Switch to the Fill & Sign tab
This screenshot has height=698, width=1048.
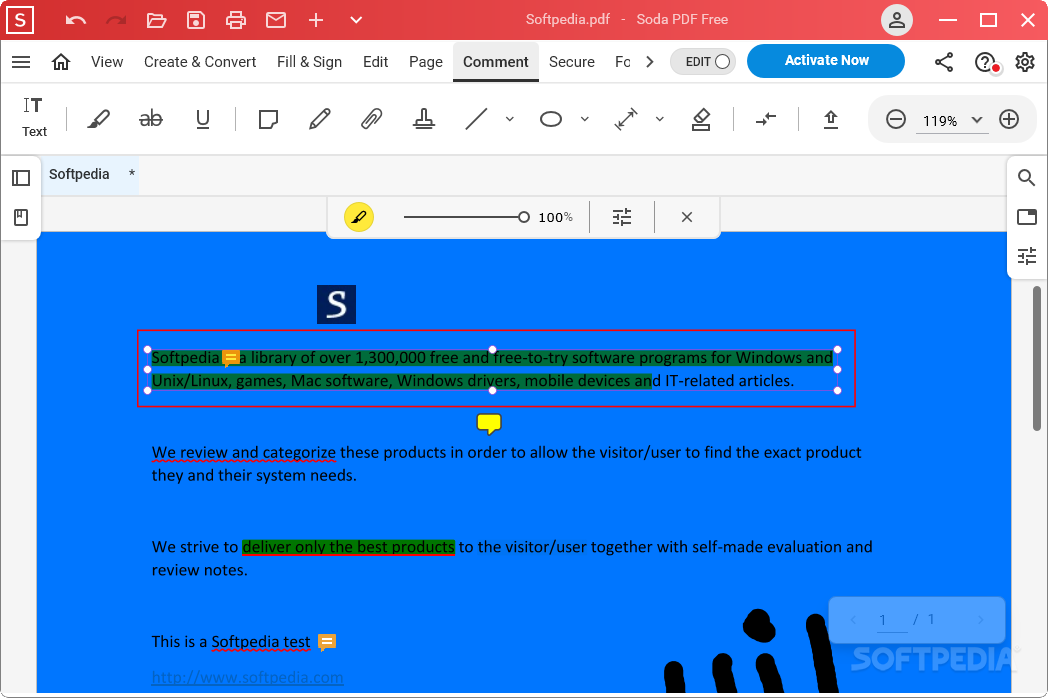tap(309, 62)
